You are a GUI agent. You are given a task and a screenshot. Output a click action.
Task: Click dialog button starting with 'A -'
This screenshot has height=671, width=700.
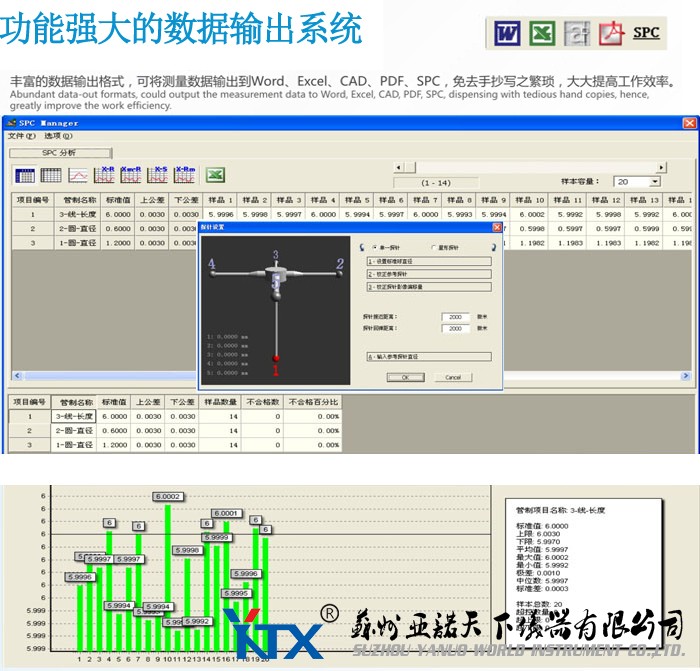click(x=429, y=357)
